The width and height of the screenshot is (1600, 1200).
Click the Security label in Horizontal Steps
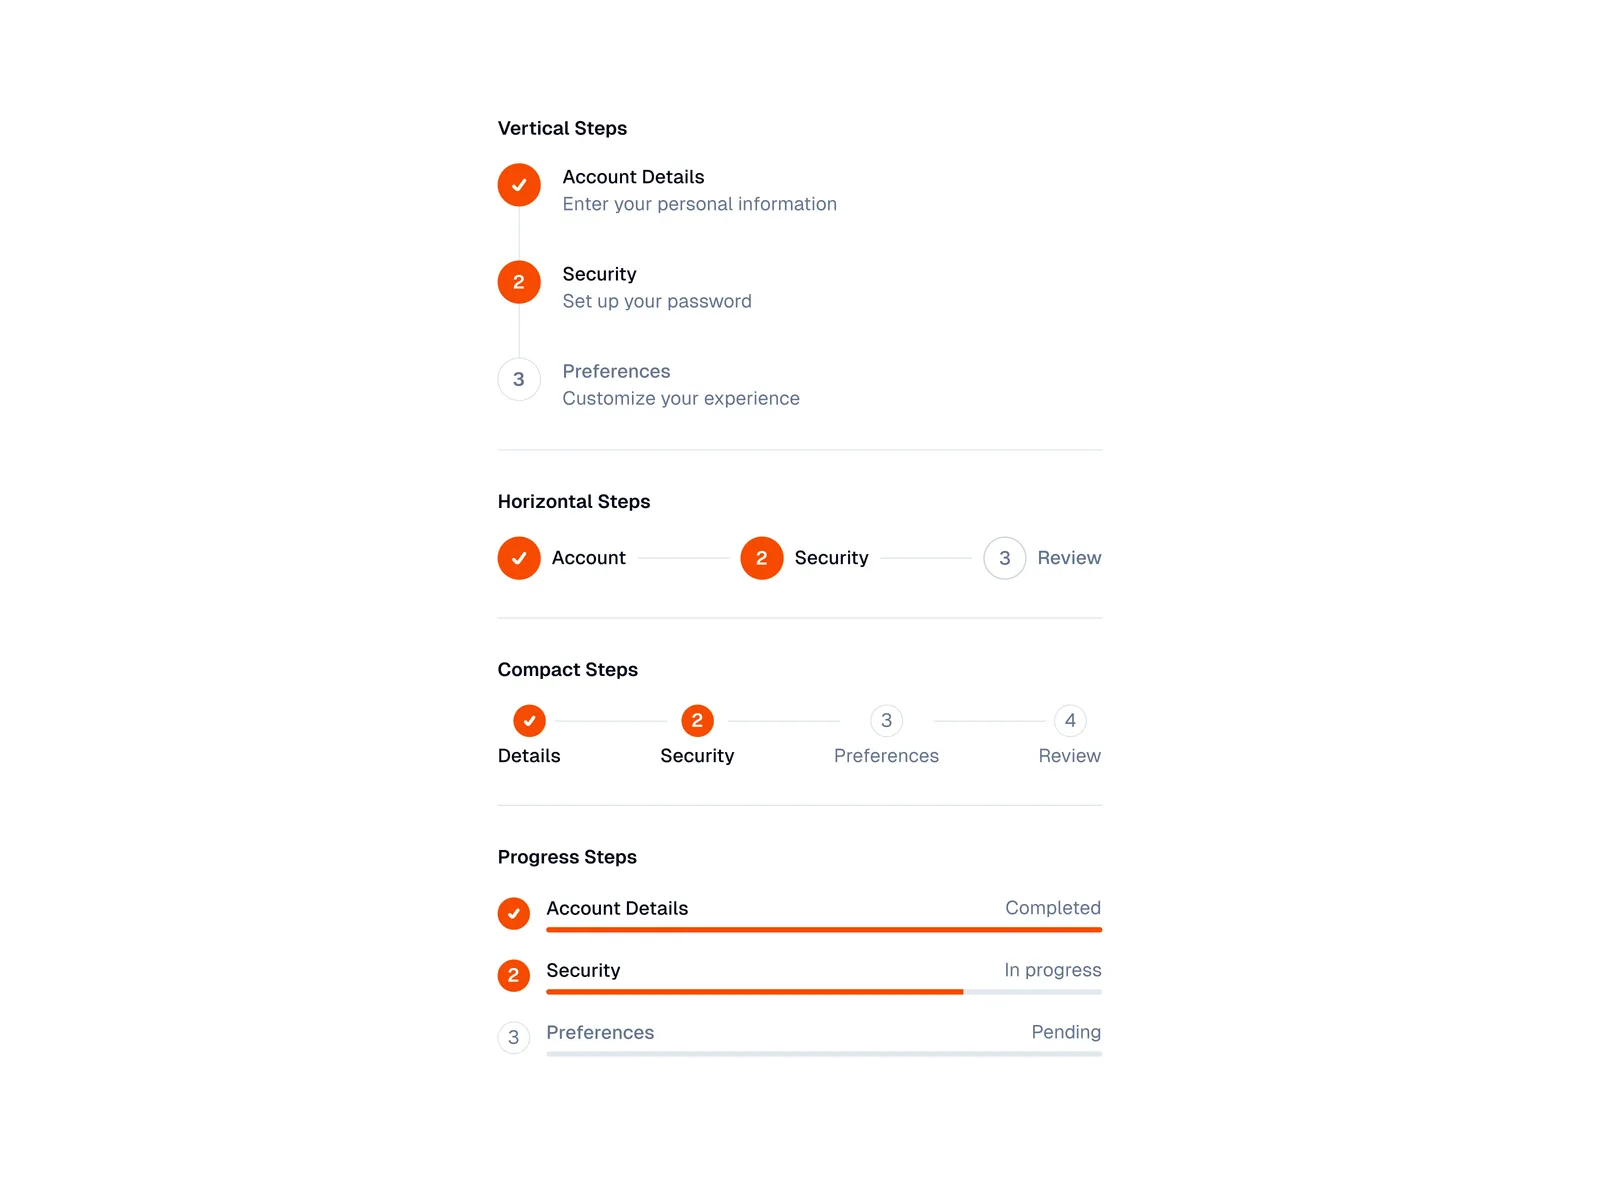tap(831, 558)
